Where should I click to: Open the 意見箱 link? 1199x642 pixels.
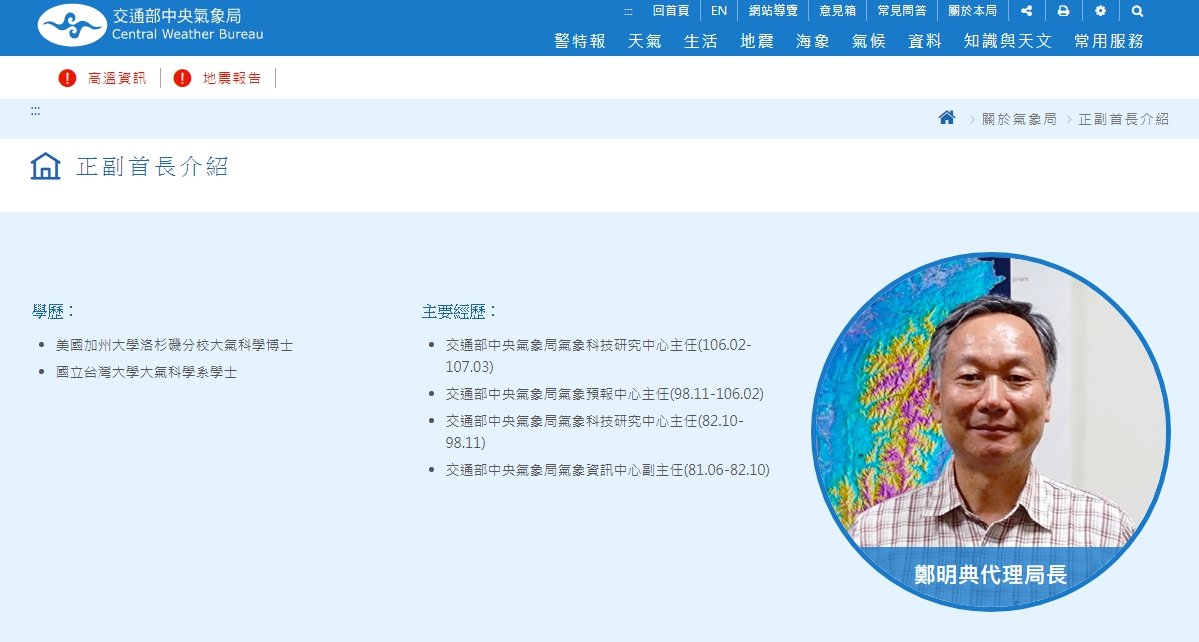point(837,11)
